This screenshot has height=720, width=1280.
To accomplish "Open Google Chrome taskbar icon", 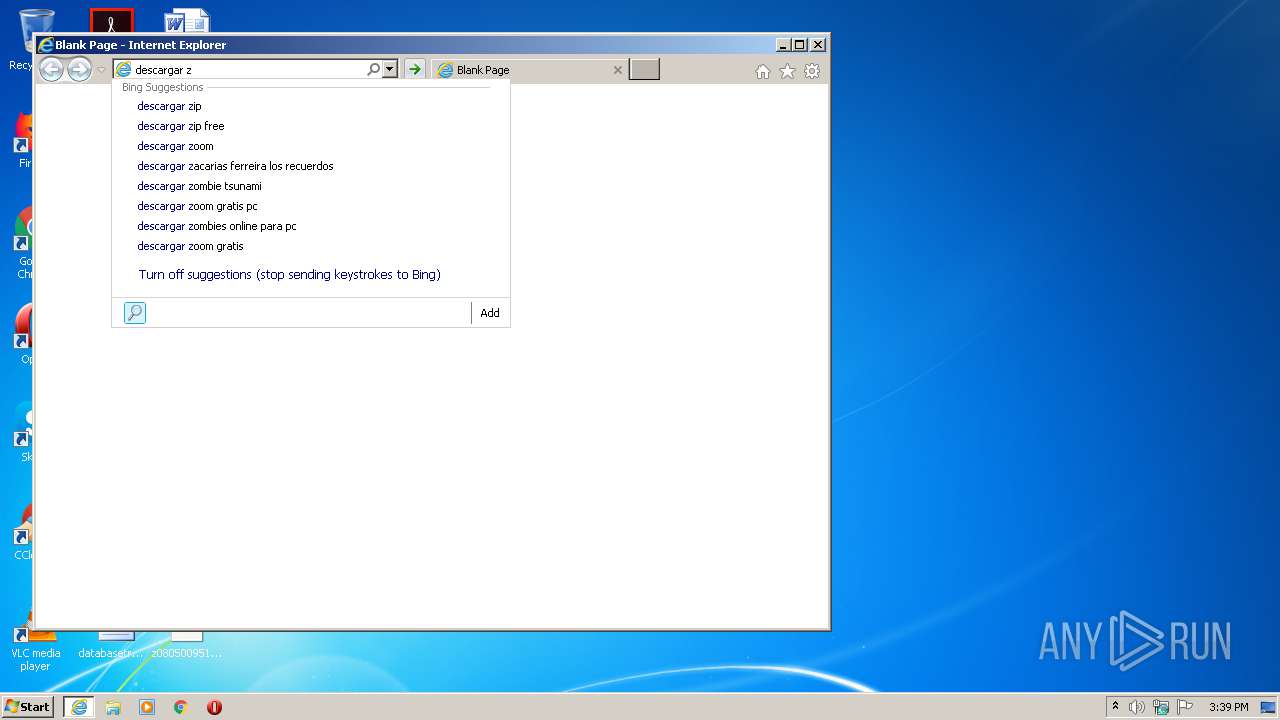I will (x=181, y=707).
